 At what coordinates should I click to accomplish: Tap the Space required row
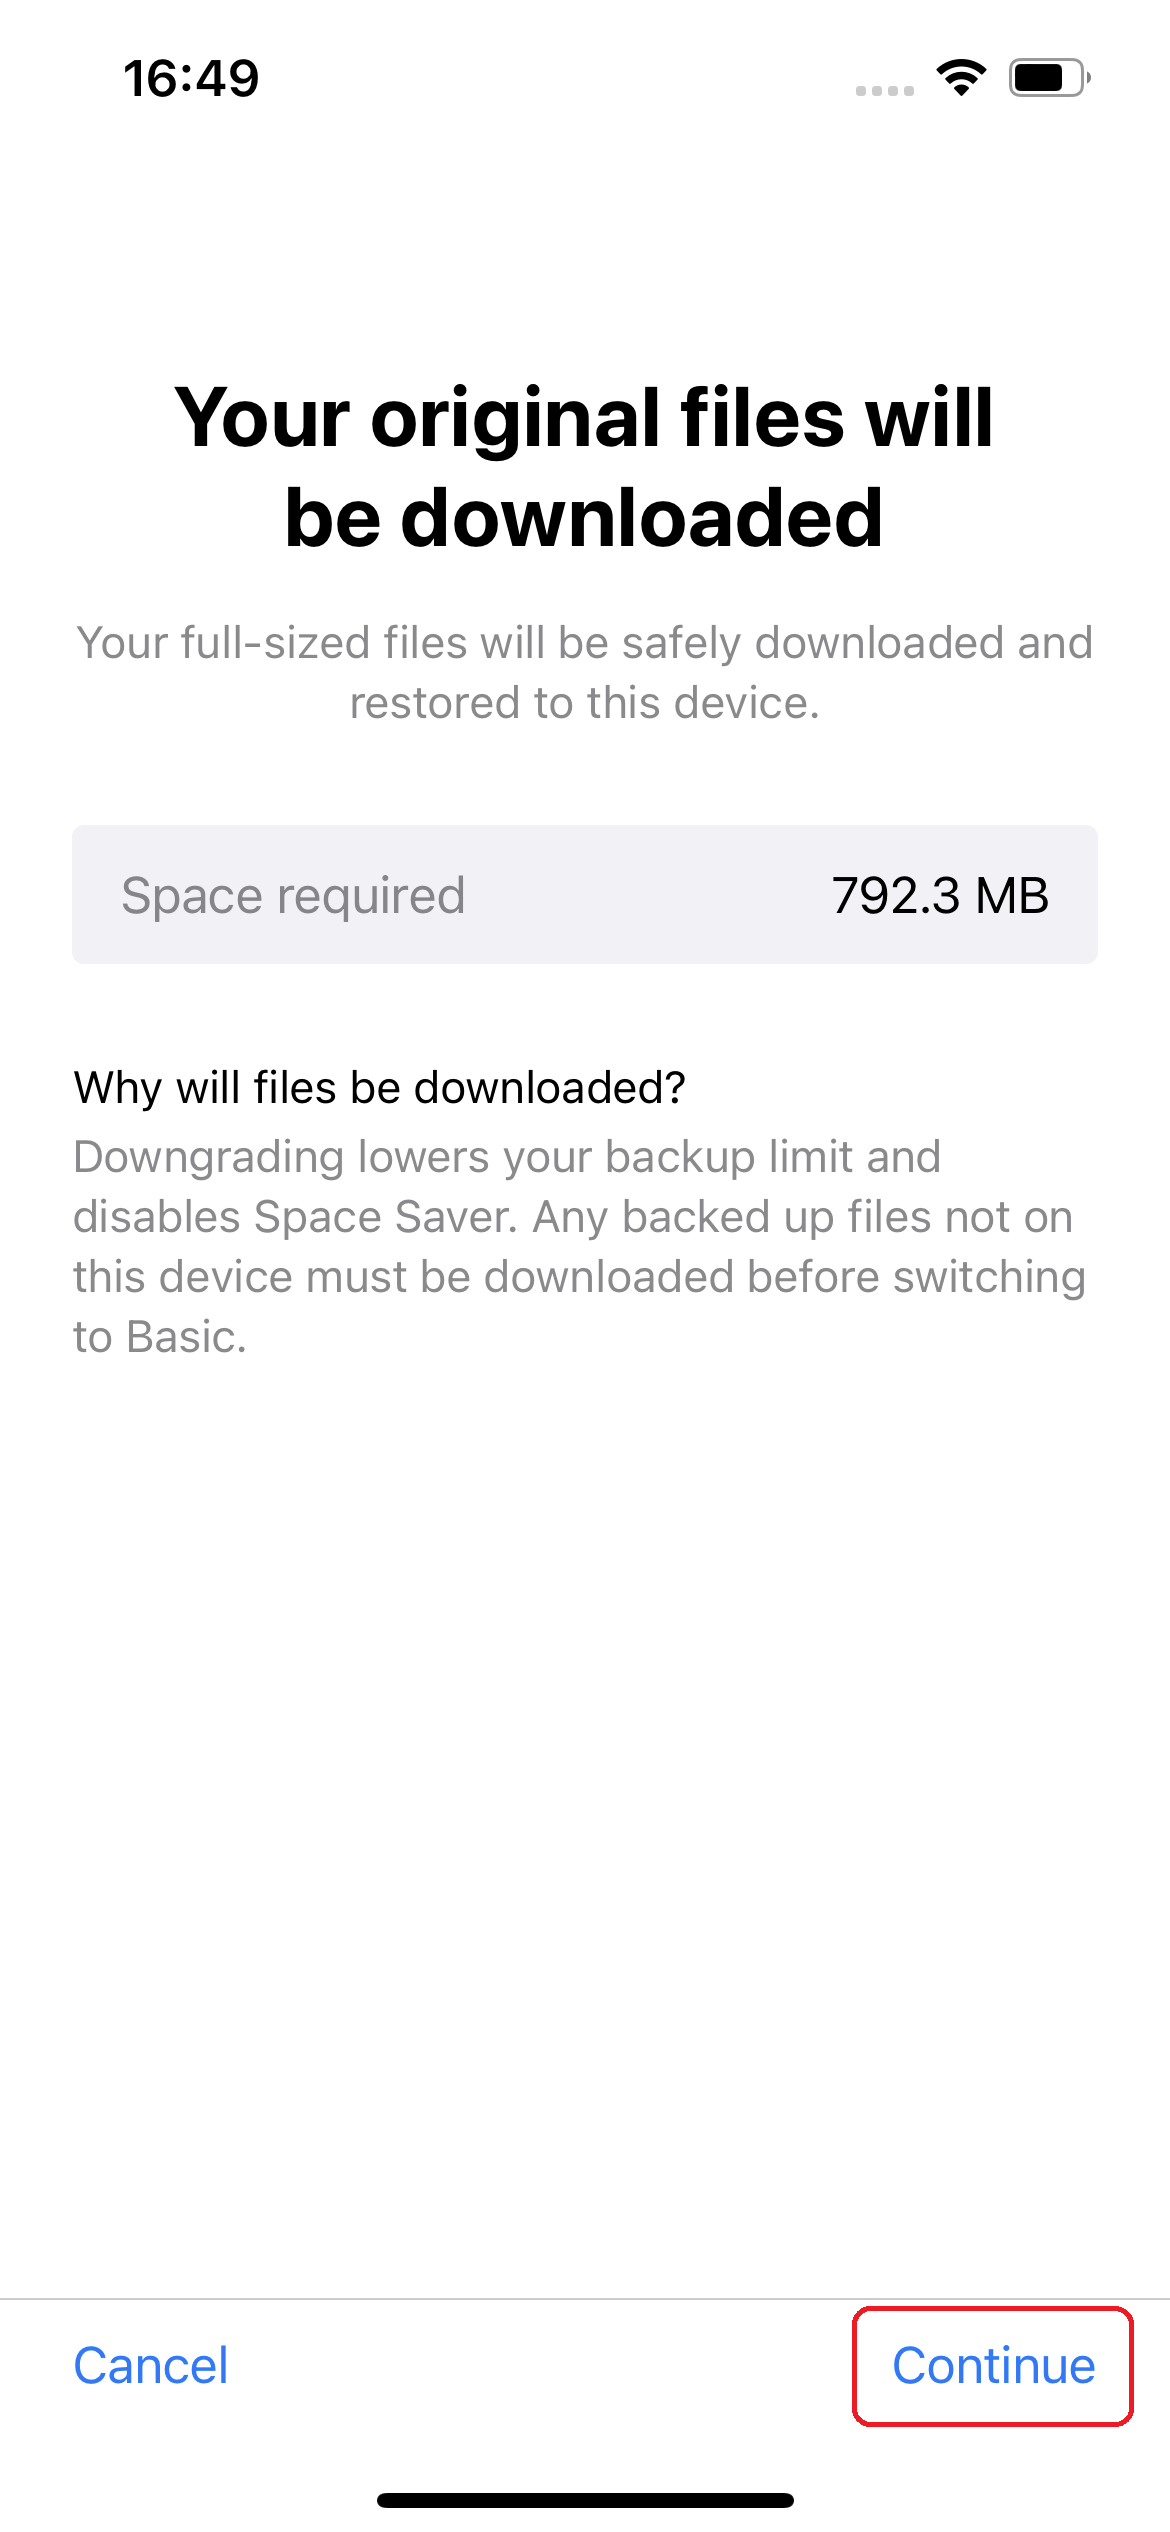point(585,895)
